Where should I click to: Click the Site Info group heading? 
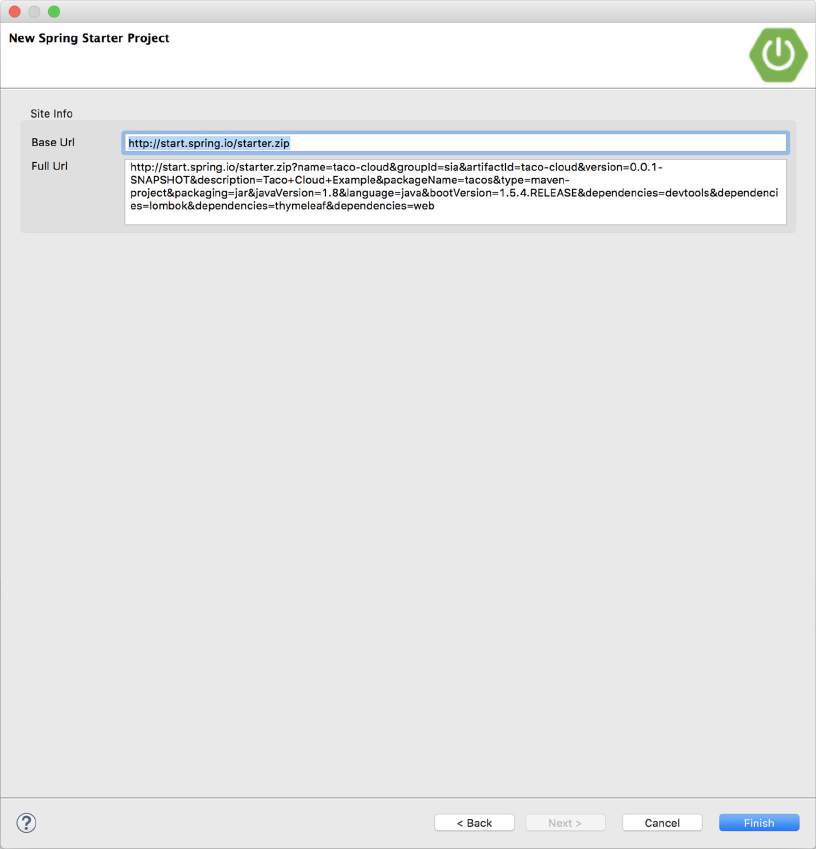(x=51, y=114)
